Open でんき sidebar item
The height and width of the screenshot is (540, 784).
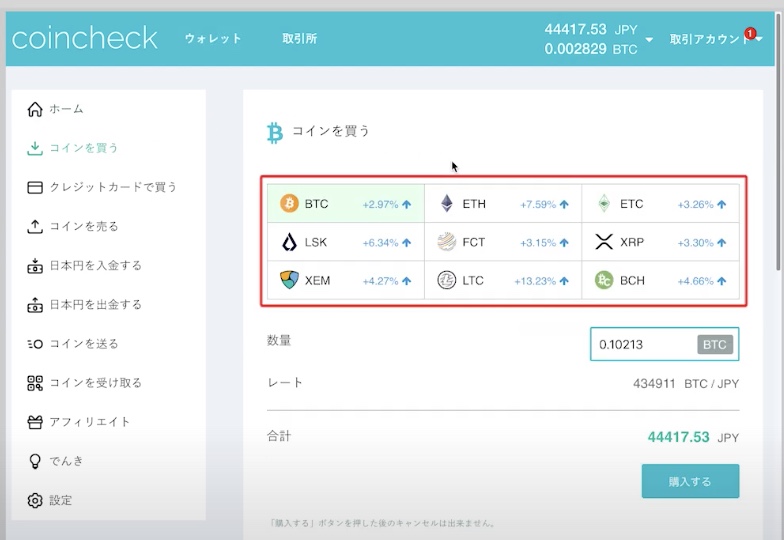point(66,461)
